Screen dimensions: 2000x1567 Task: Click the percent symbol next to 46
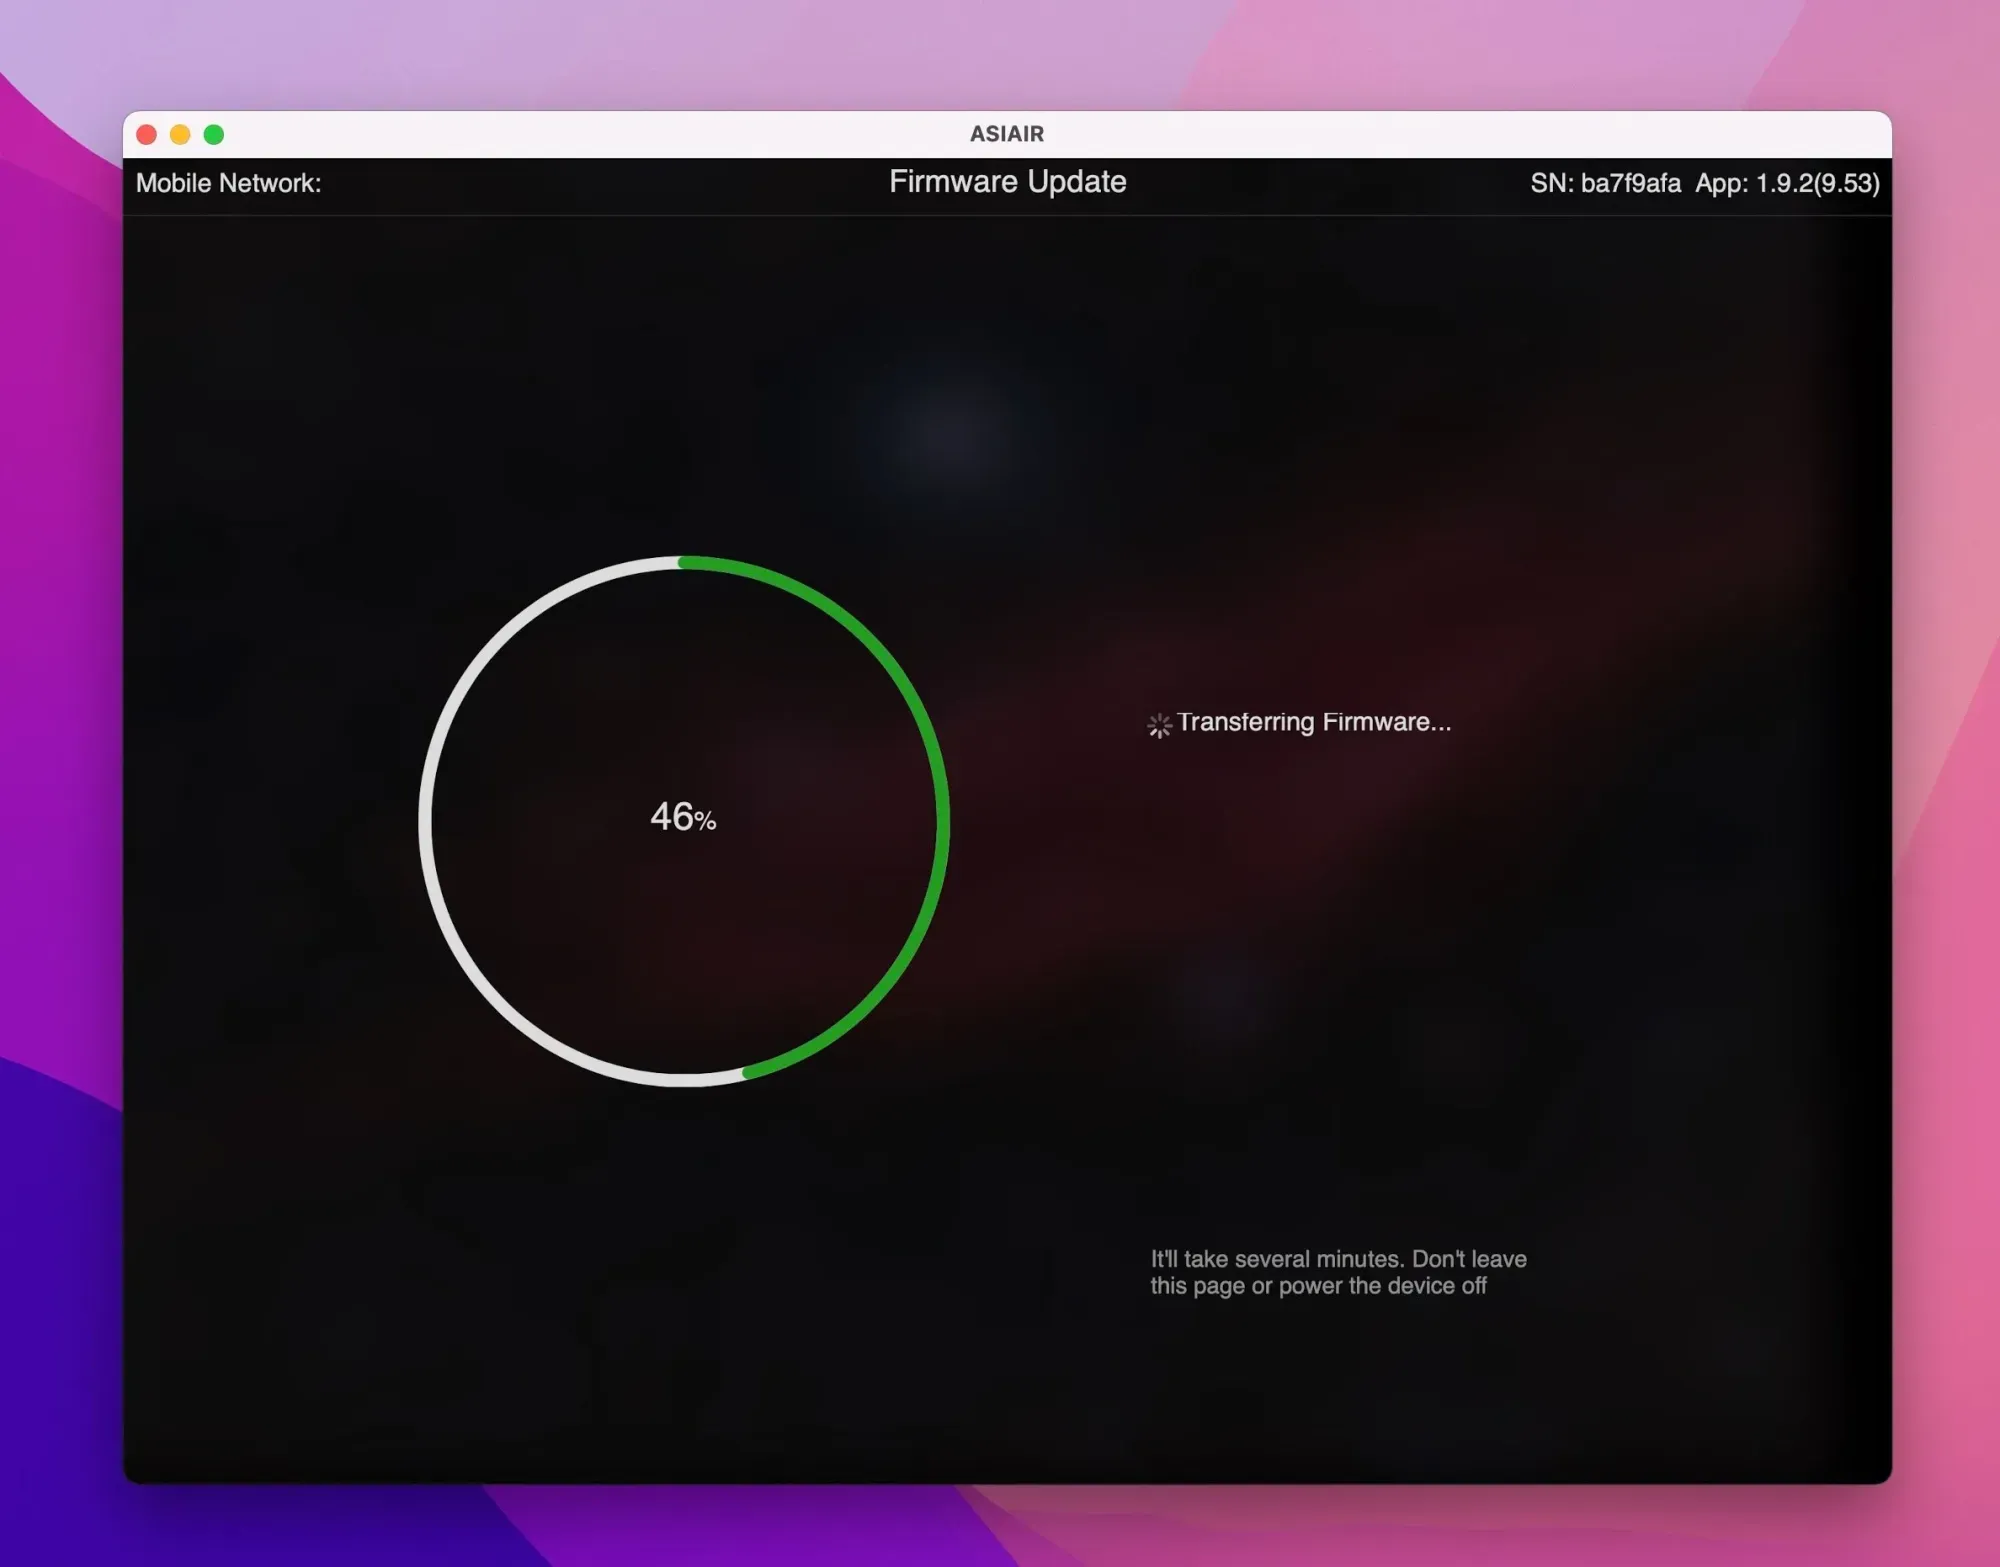click(706, 822)
